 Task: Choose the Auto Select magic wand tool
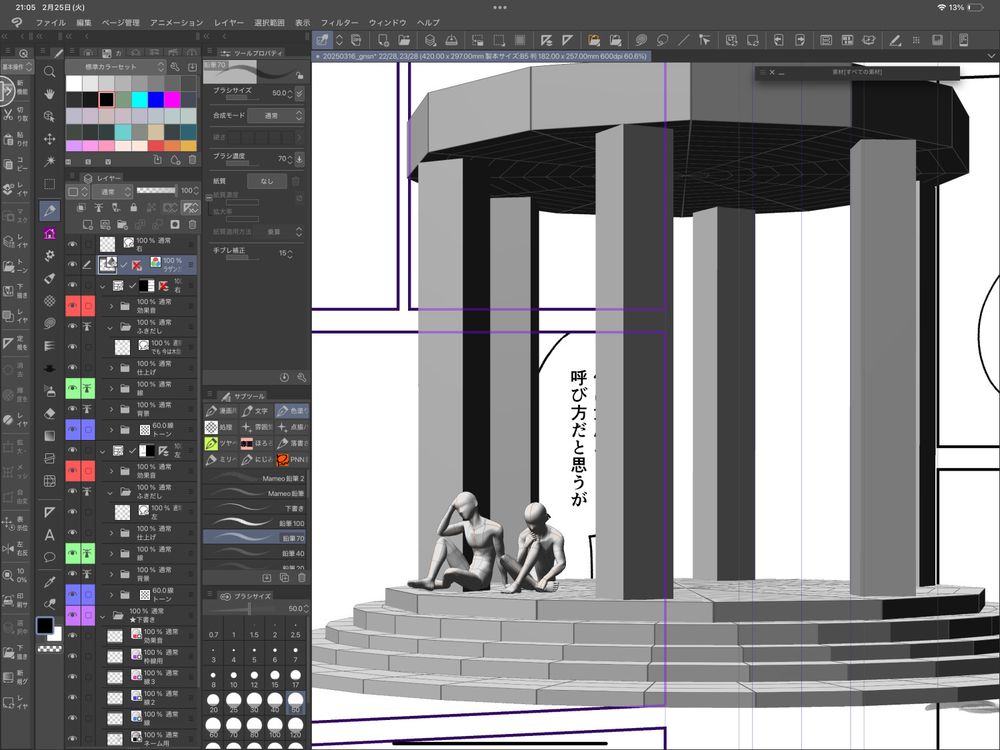(x=49, y=160)
